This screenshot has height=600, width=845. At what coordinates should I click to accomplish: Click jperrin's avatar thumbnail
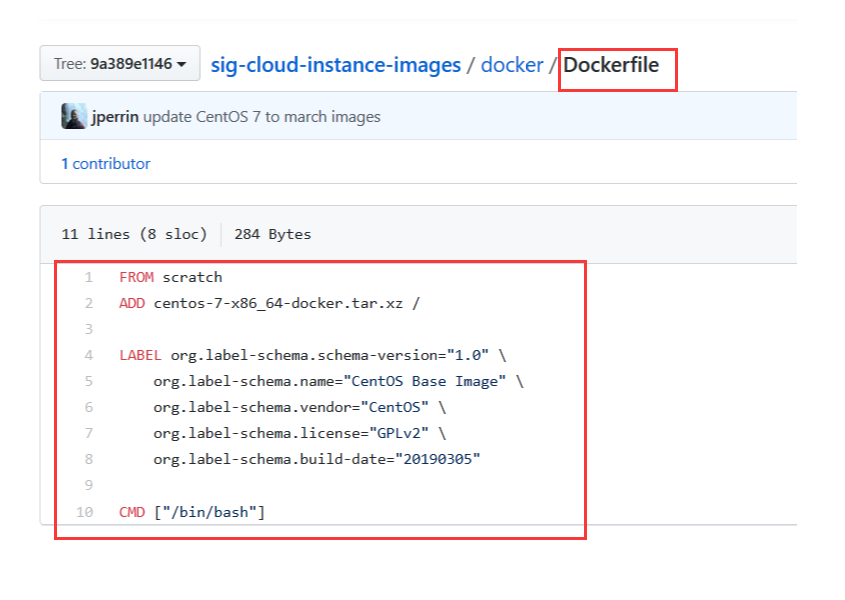(x=74, y=116)
